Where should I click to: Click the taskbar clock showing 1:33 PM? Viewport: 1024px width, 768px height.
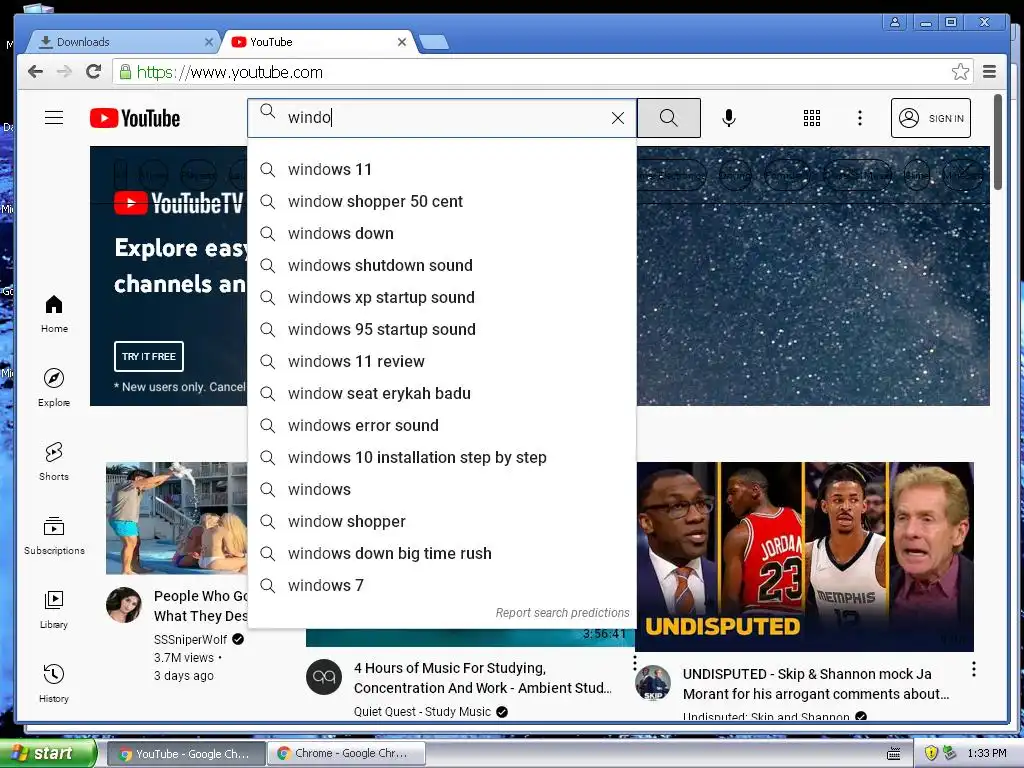[x=987, y=754]
